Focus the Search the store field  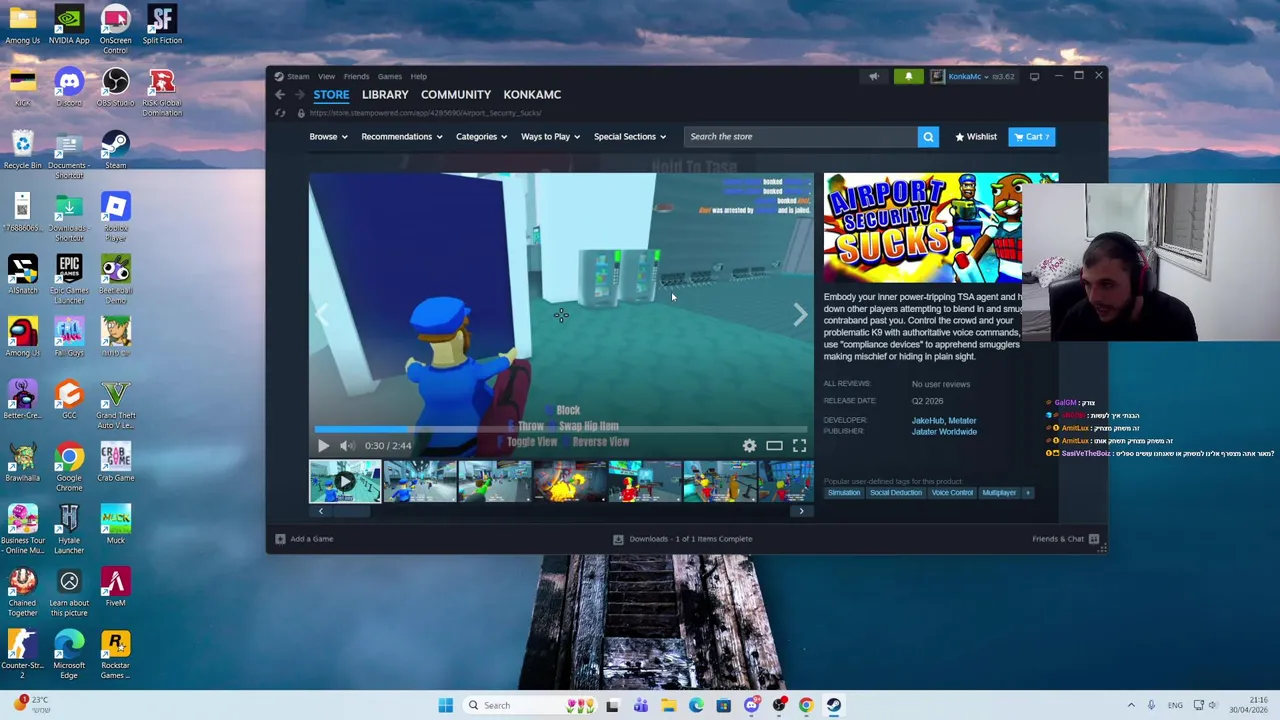800,137
